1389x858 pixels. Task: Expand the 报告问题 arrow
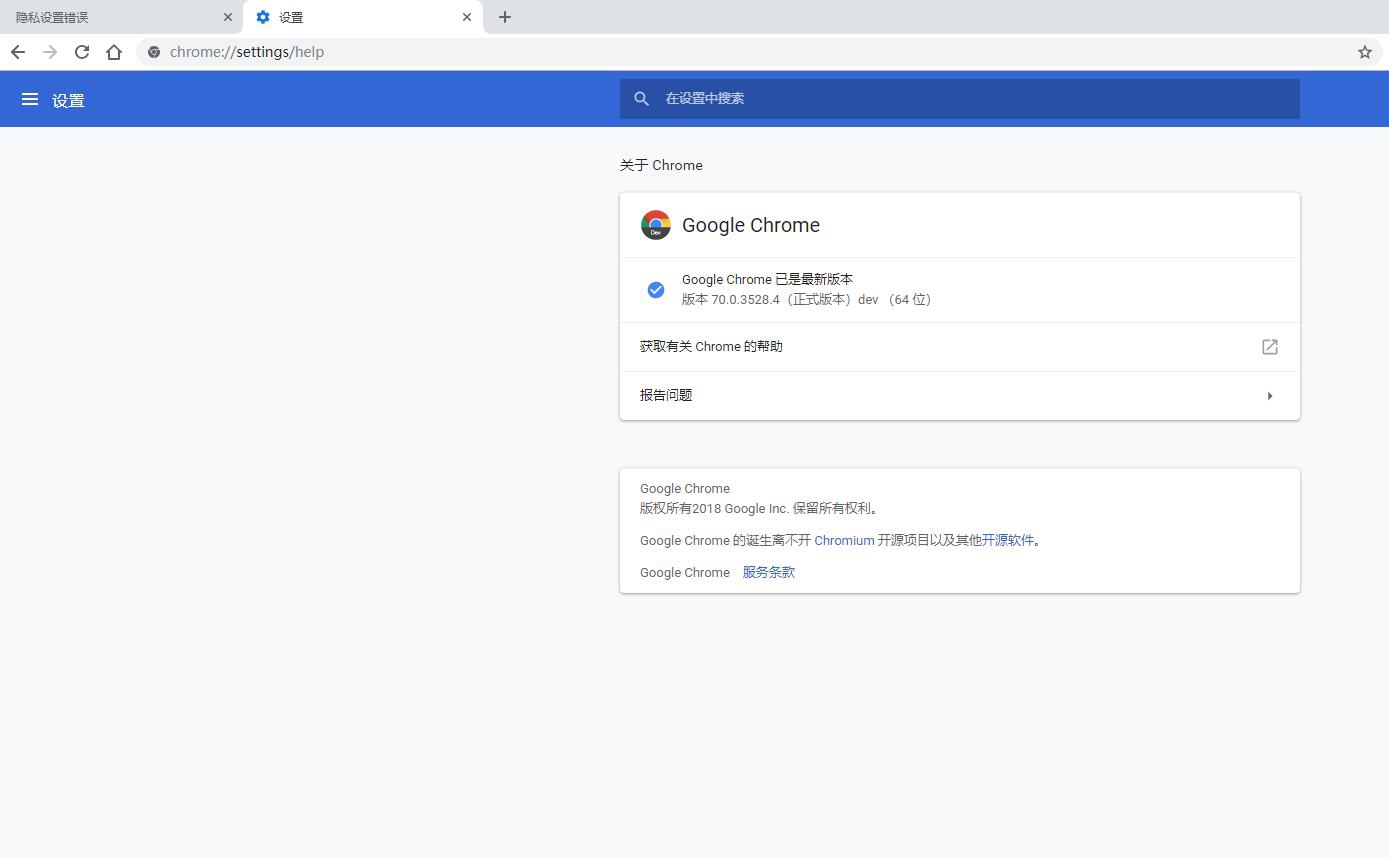click(x=1269, y=396)
